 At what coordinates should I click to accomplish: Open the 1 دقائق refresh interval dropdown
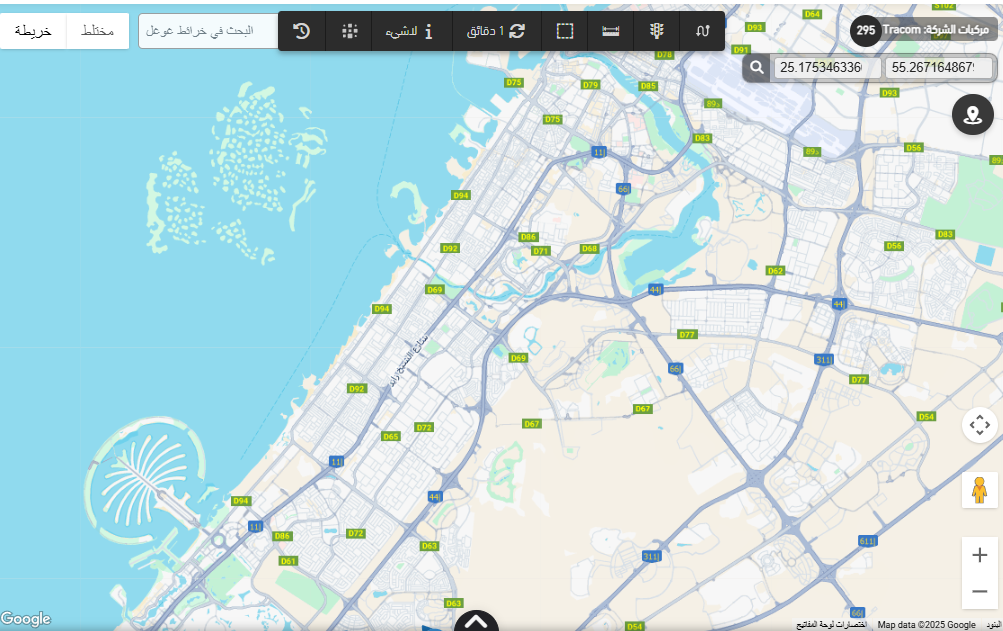(496, 31)
